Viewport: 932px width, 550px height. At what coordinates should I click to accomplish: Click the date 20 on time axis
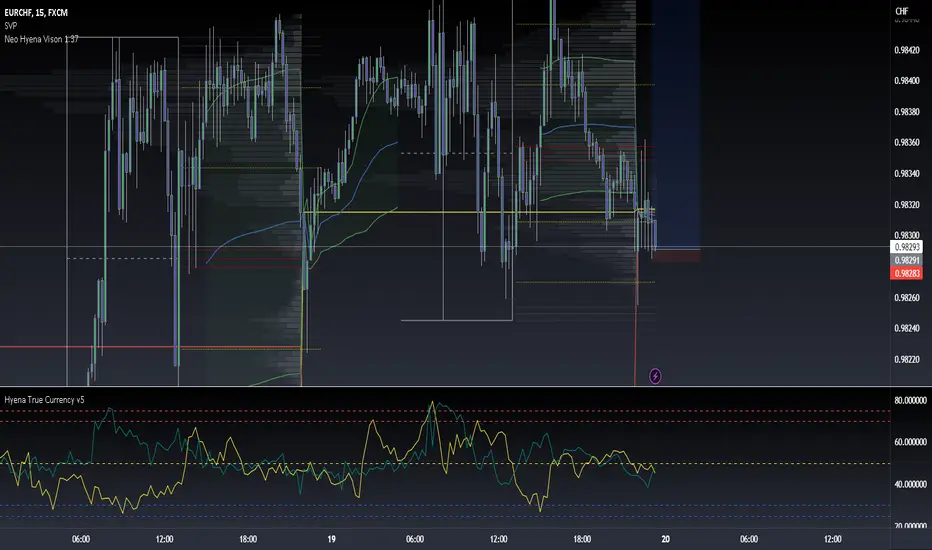(x=665, y=539)
